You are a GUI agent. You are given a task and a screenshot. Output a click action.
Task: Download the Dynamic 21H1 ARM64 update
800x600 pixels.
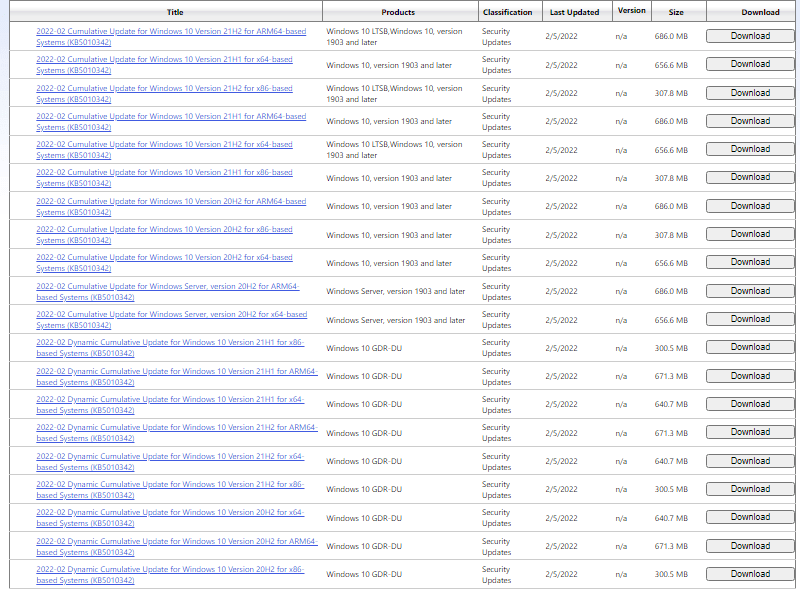coord(750,376)
